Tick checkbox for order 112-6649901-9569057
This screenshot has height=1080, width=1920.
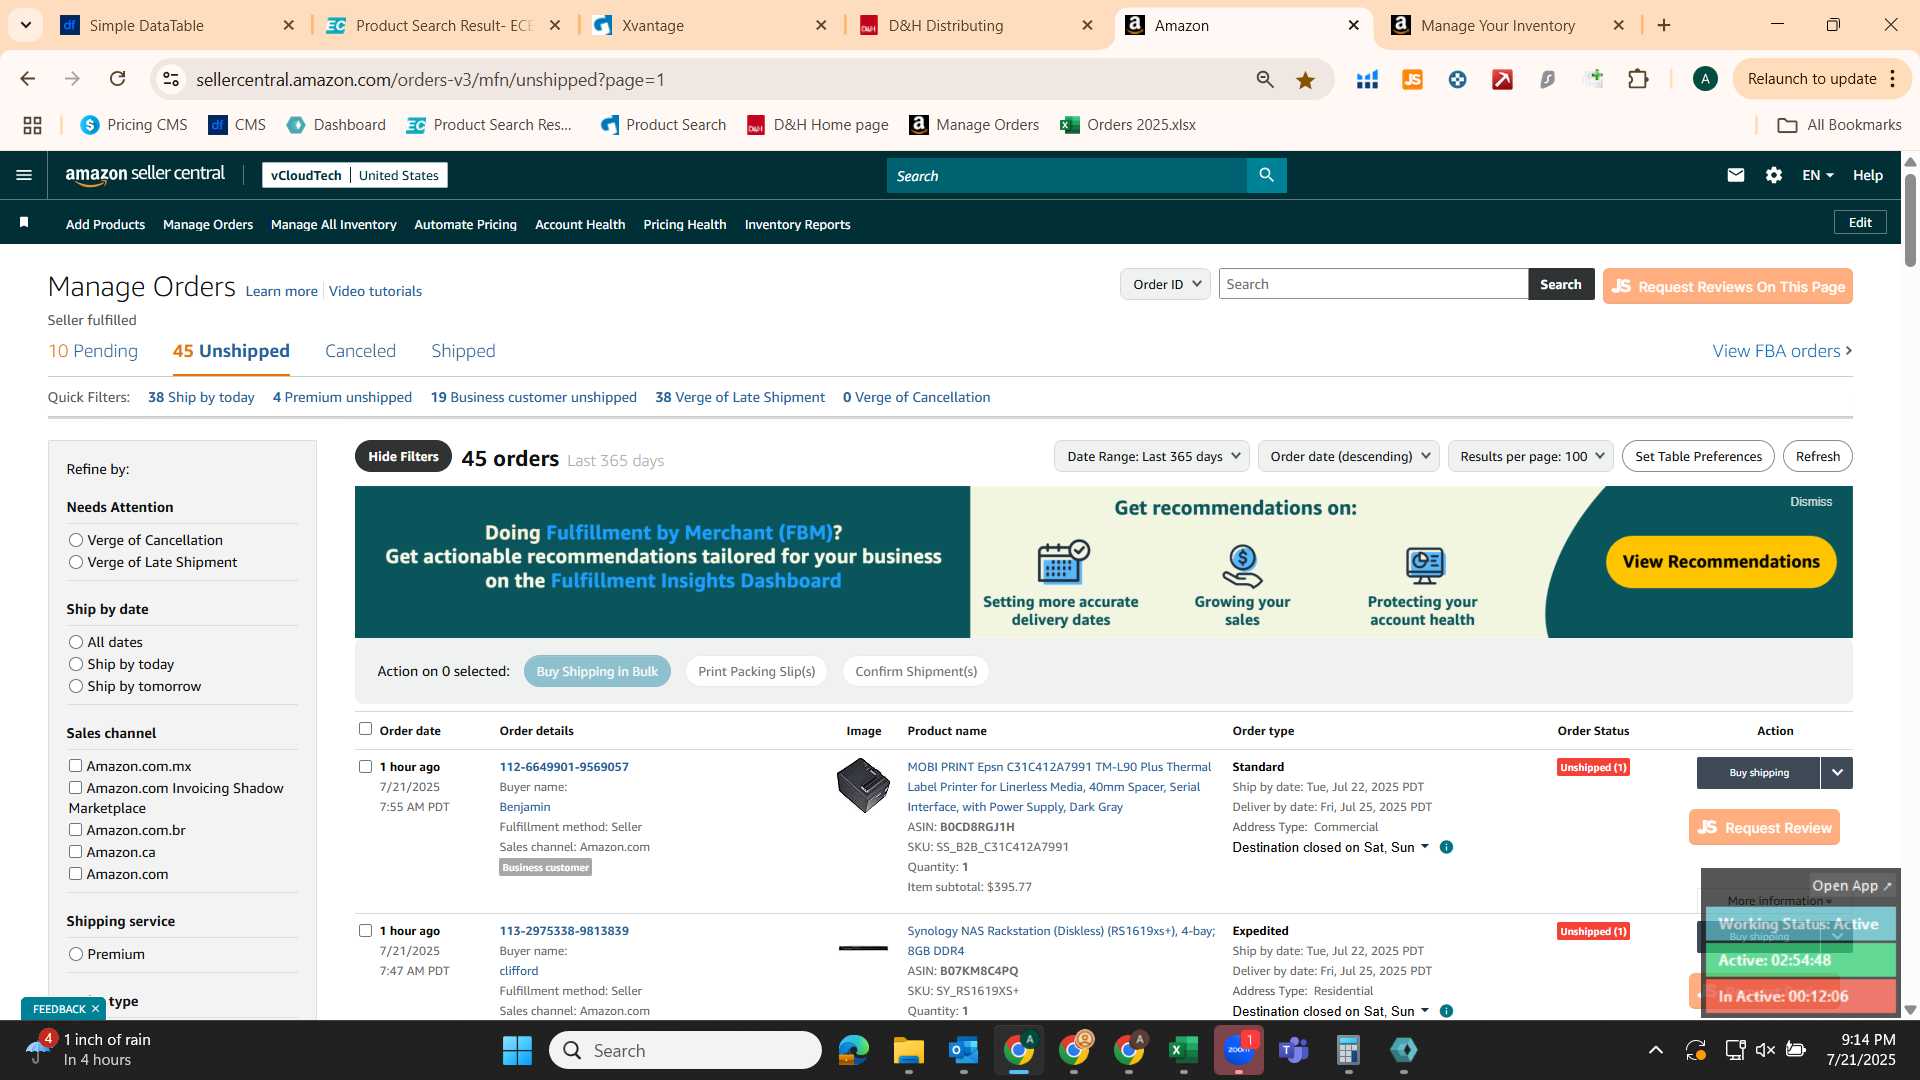pos(365,767)
